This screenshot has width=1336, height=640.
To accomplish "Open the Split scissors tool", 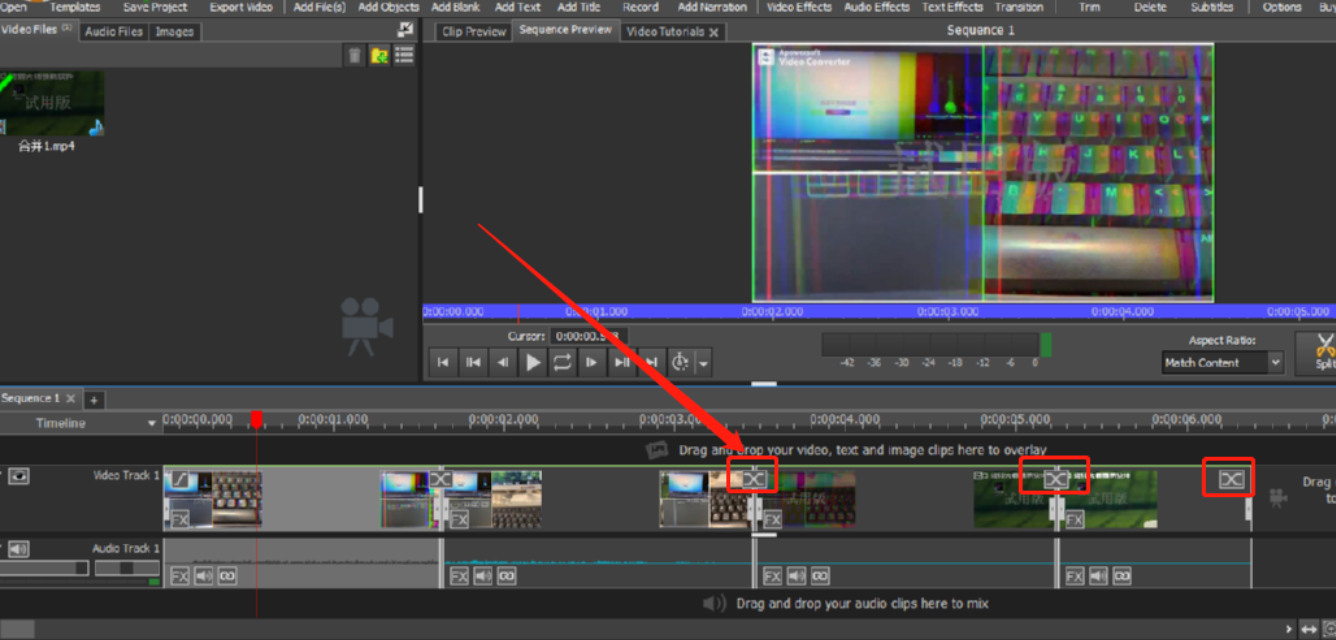I will pyautogui.click(x=1323, y=351).
